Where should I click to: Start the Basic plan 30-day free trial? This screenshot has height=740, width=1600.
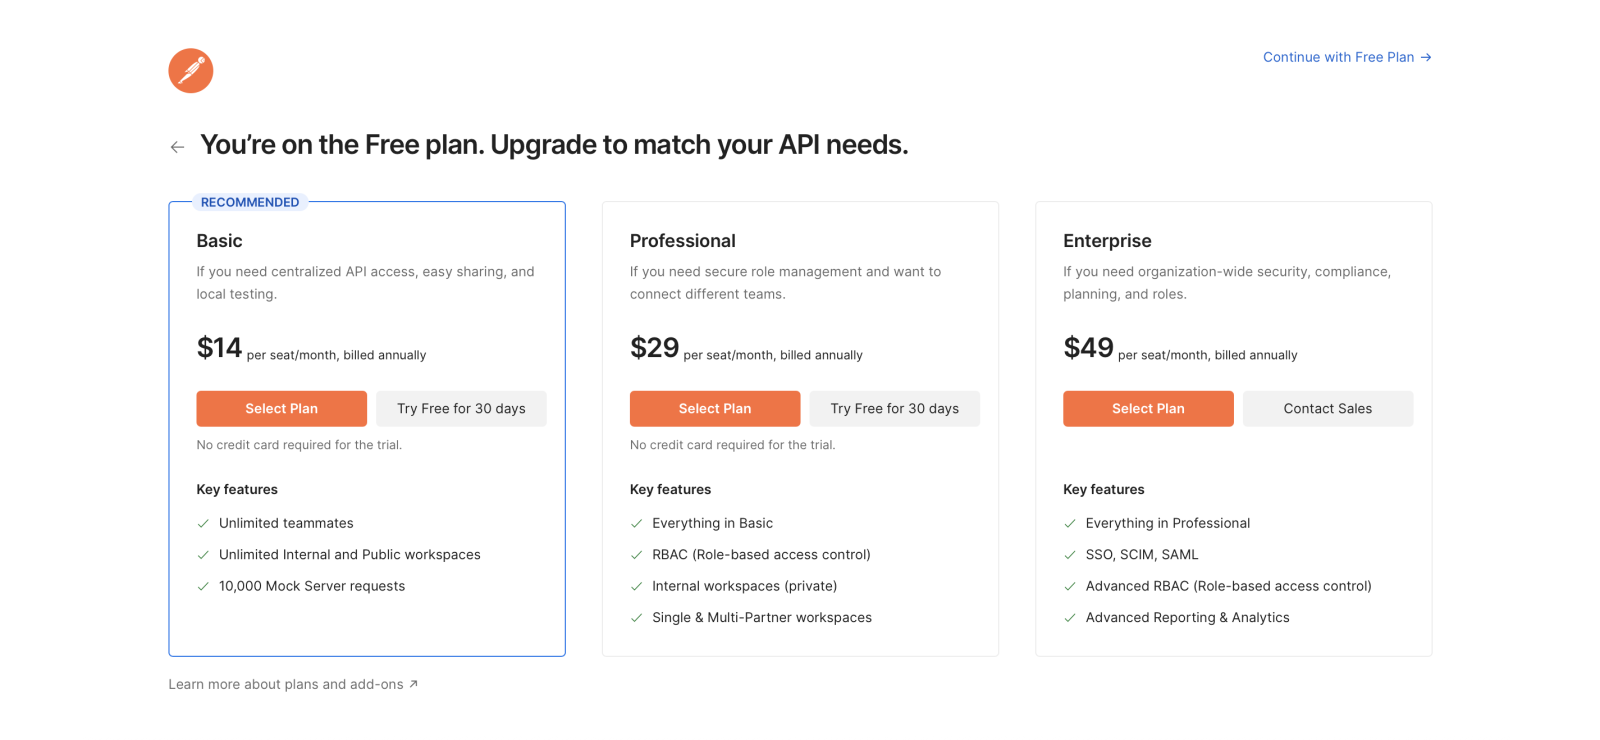[x=461, y=409]
